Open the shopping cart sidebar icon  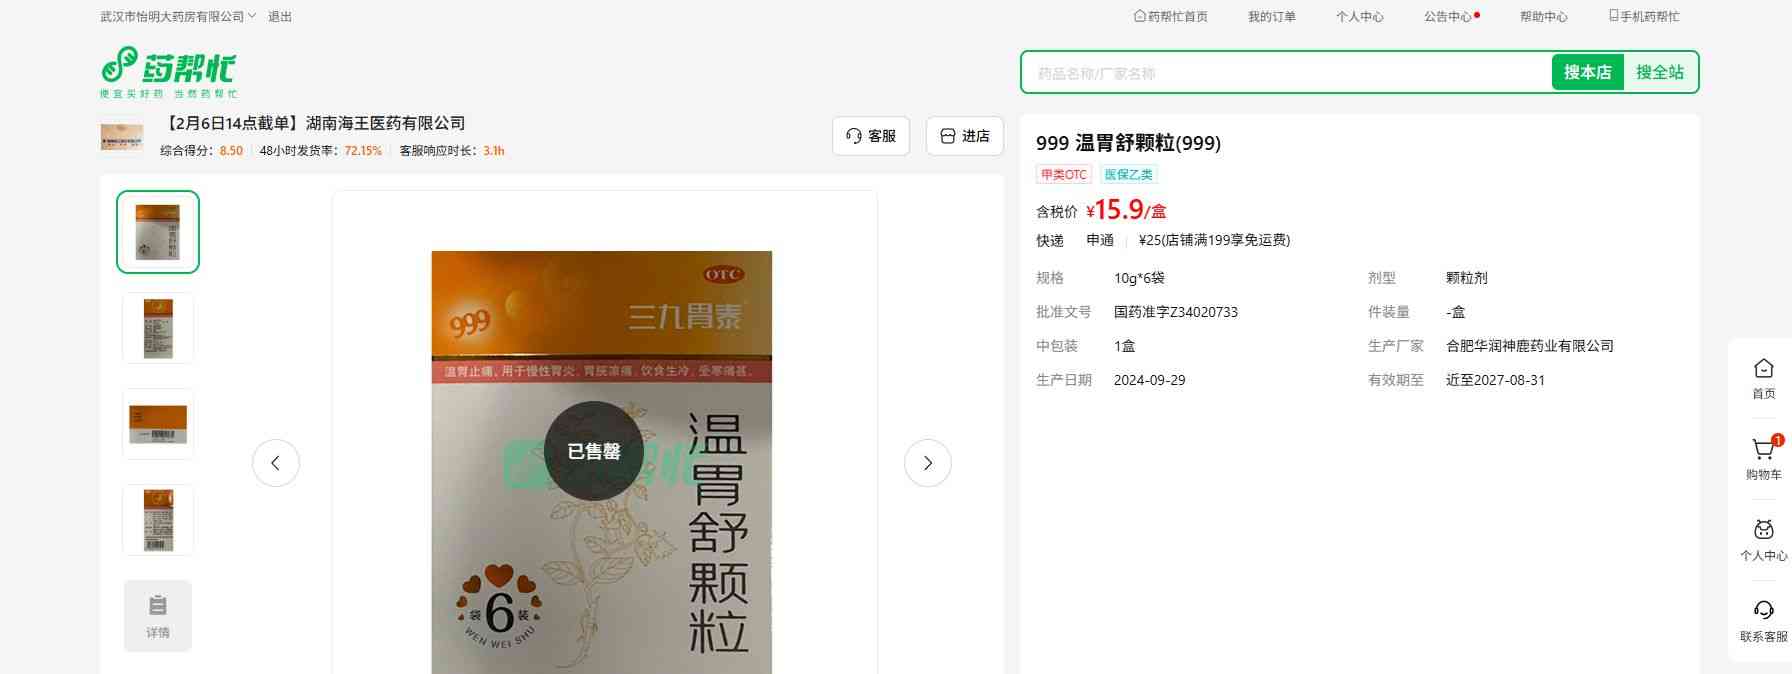[1763, 458]
